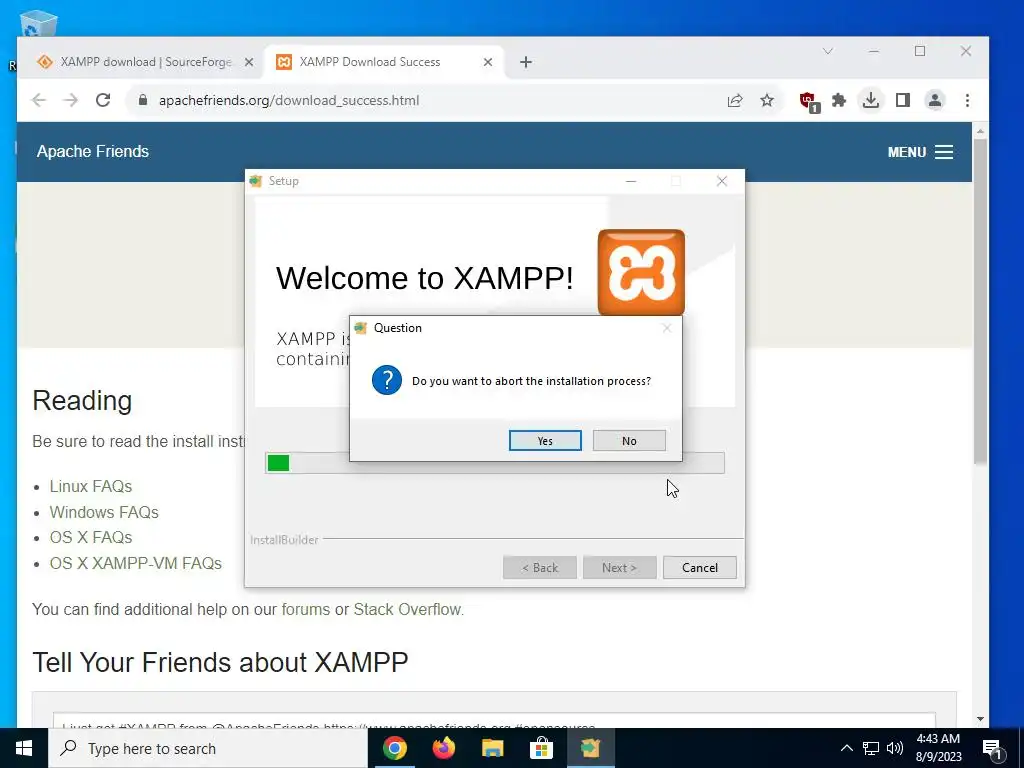
Task: Click the Reading heading text
Action: click(x=82, y=400)
